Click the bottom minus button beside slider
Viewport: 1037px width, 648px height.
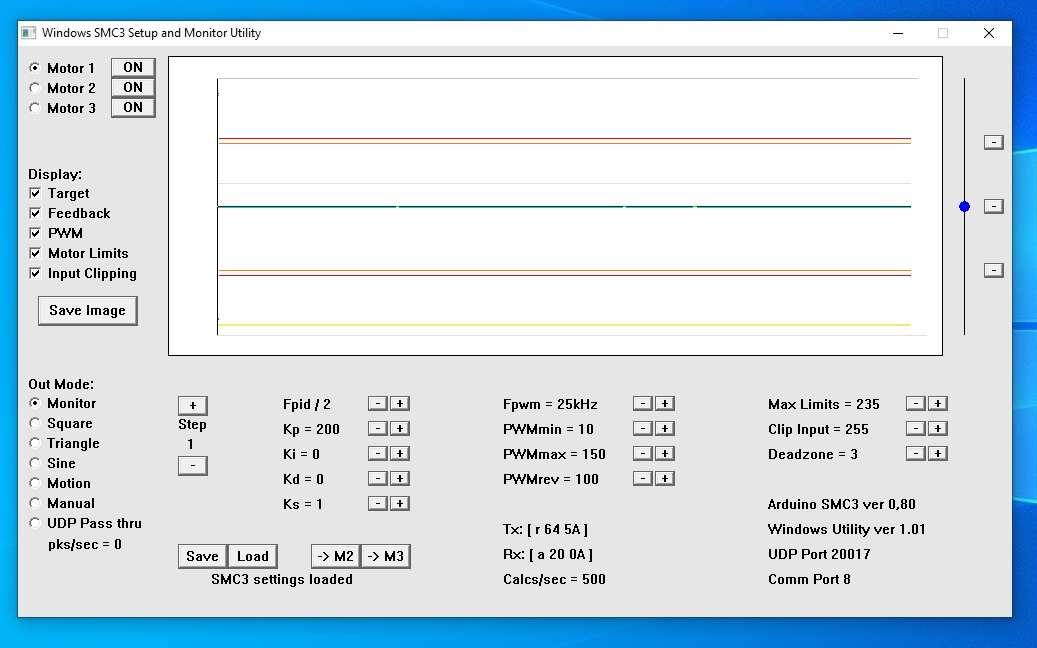click(x=993, y=270)
